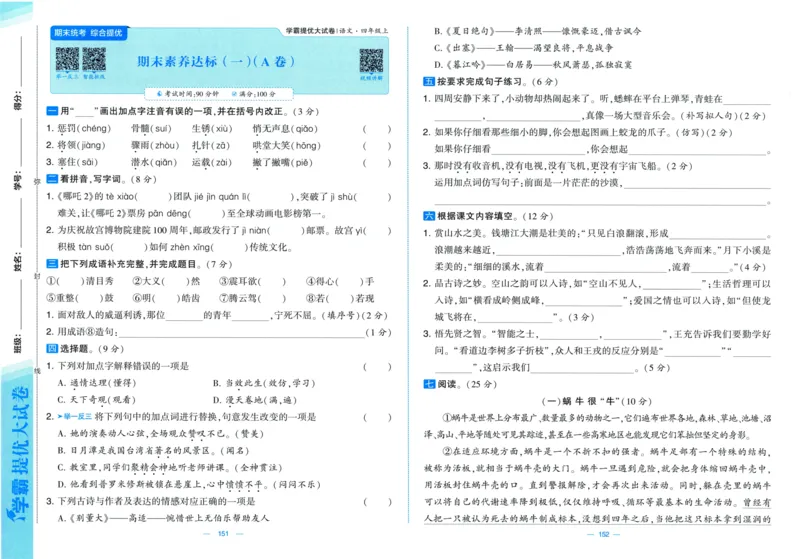Image resolution: width=800 pixels, height=559 pixels.
Task: Select option 'D.《暮江吟》——白居易'
Action: coord(533,65)
